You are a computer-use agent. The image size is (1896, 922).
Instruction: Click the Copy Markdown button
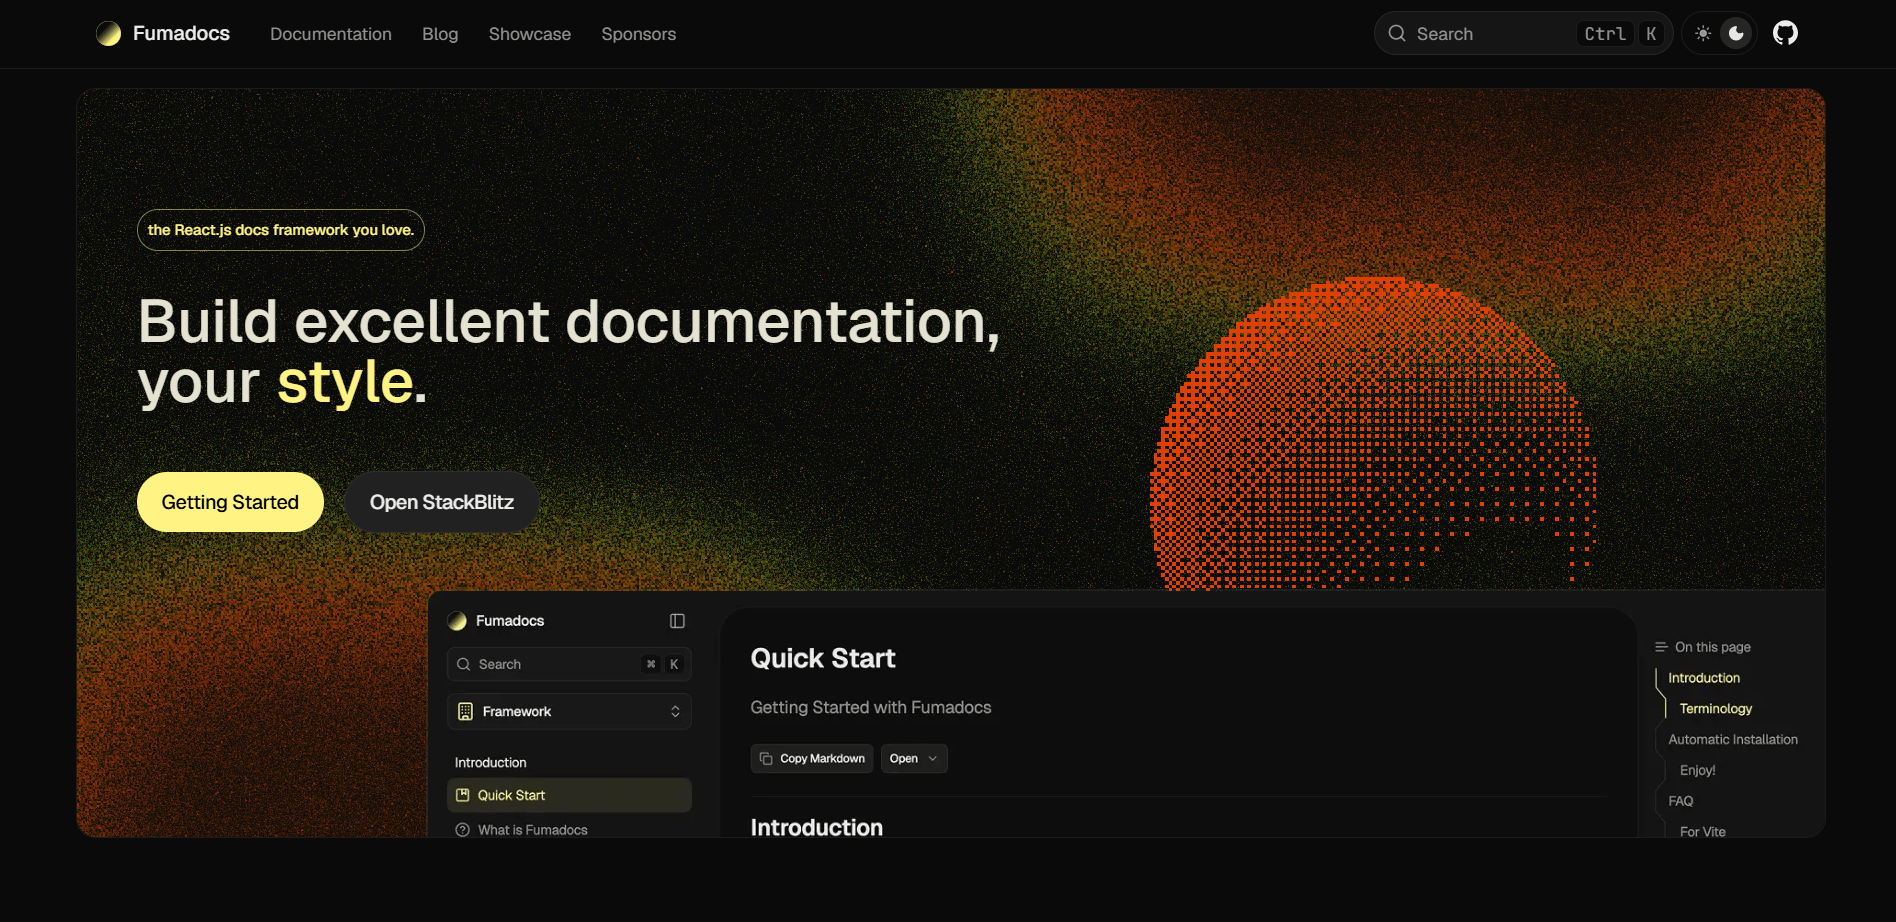(812, 759)
